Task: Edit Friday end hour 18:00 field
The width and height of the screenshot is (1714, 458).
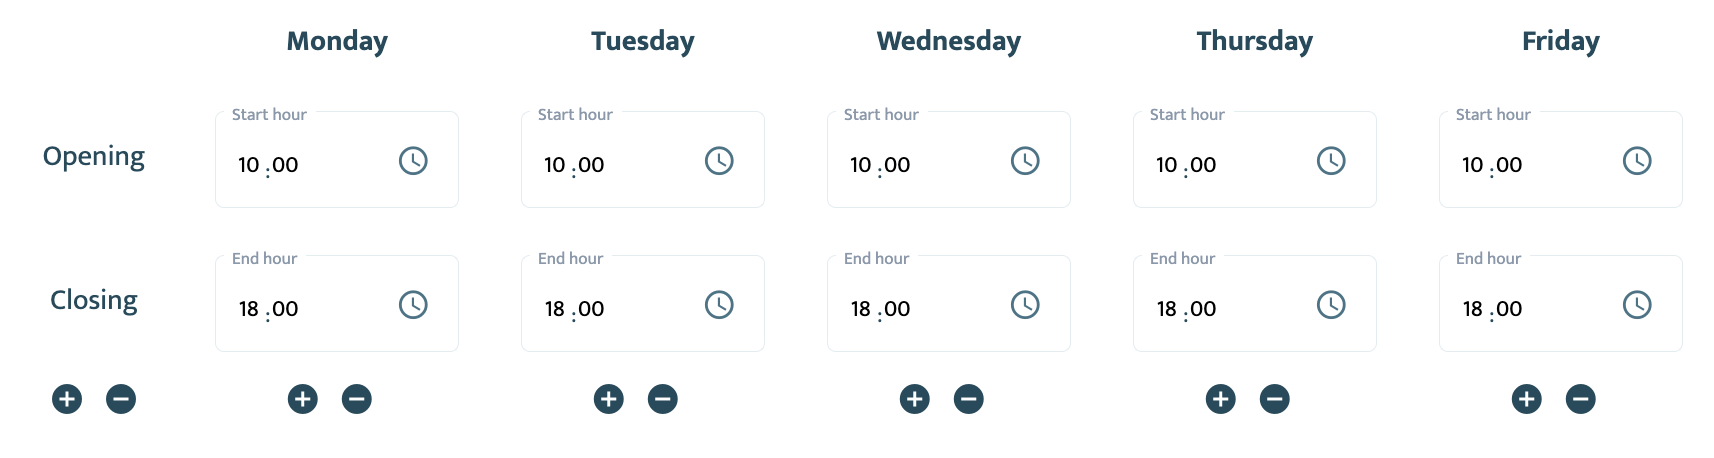Action: [1561, 303]
